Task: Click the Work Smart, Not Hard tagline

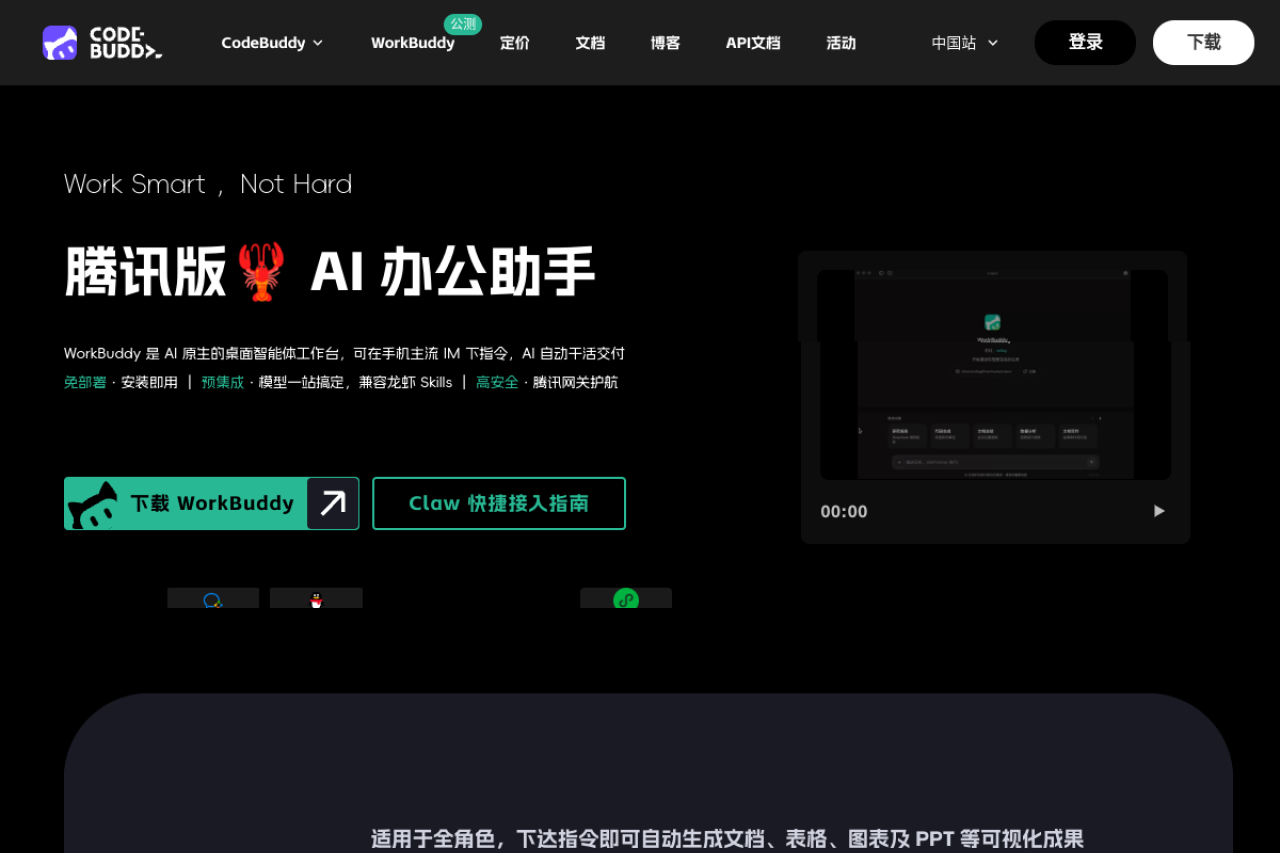Action: [x=208, y=184]
